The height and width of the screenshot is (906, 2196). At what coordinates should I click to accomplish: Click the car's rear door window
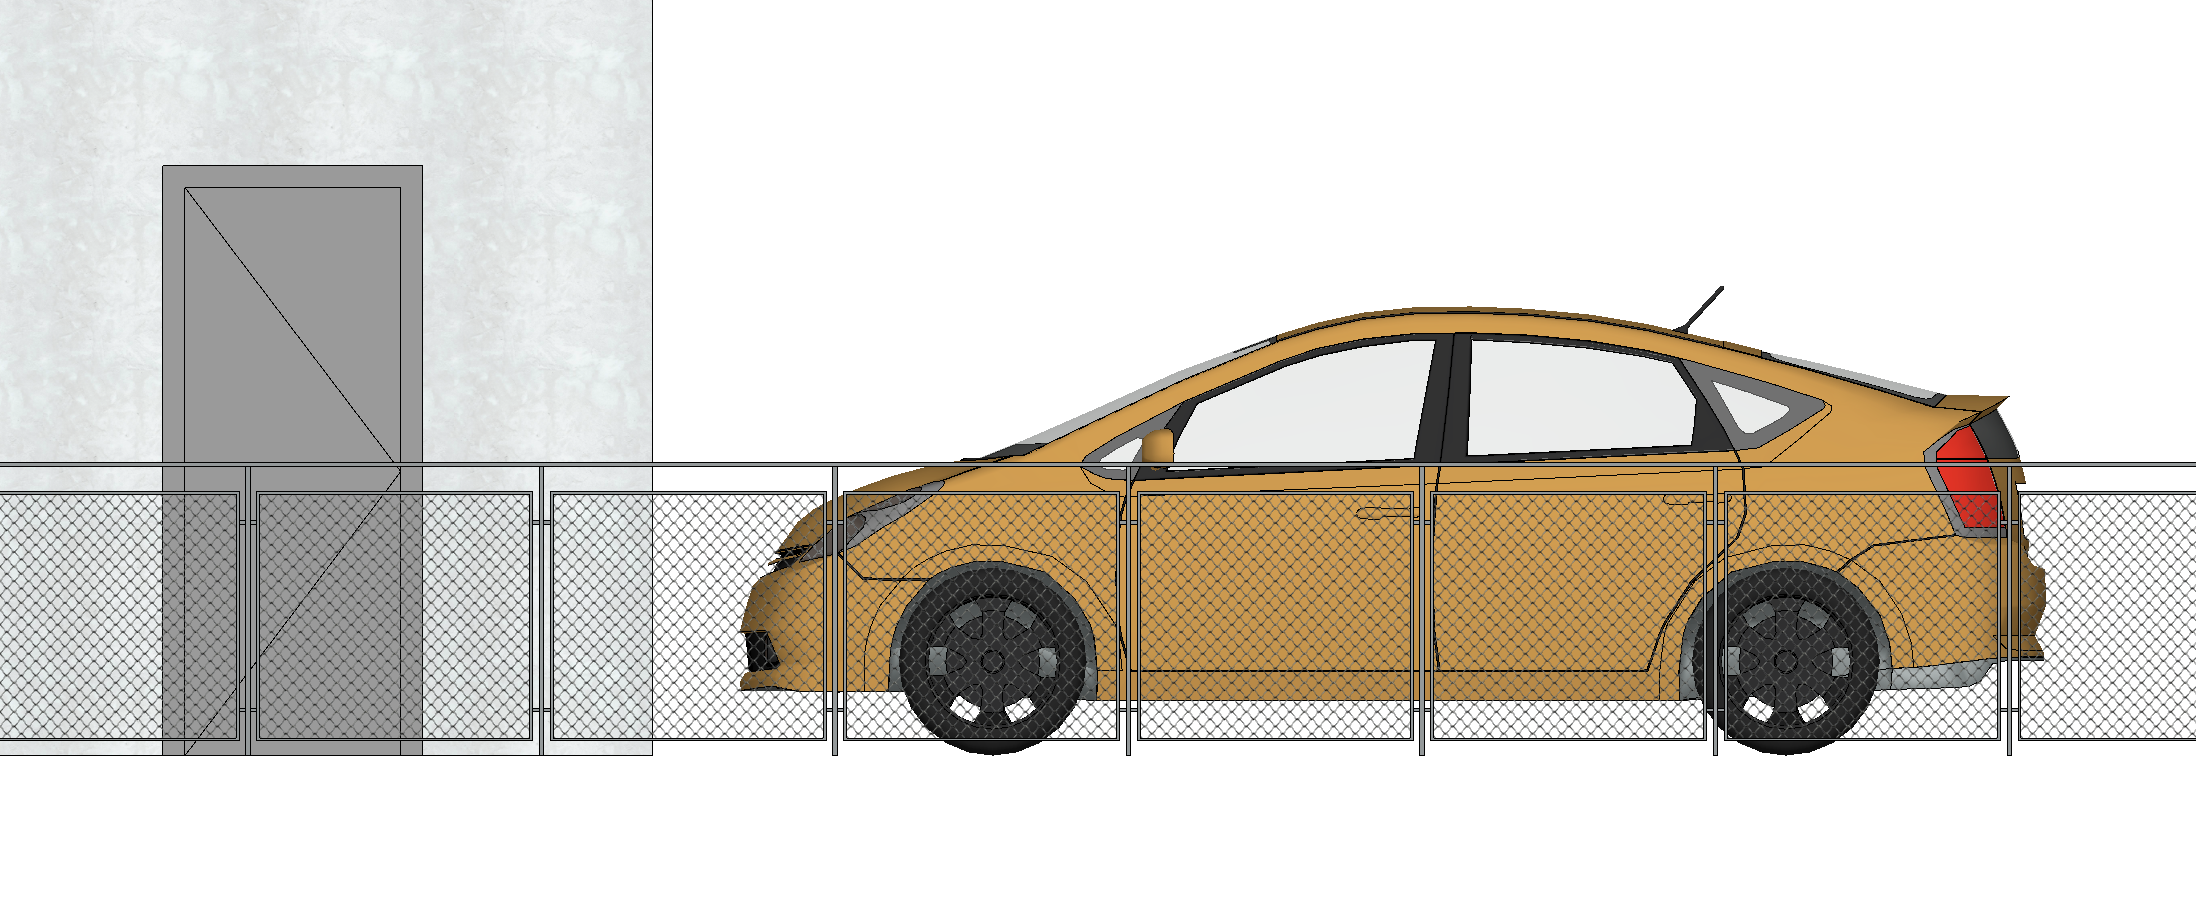pos(1580,398)
